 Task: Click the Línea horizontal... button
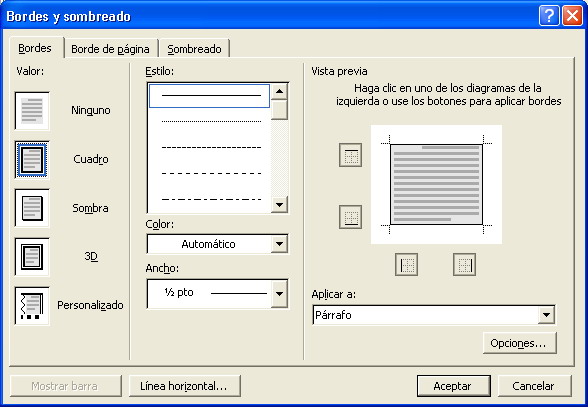click(184, 386)
